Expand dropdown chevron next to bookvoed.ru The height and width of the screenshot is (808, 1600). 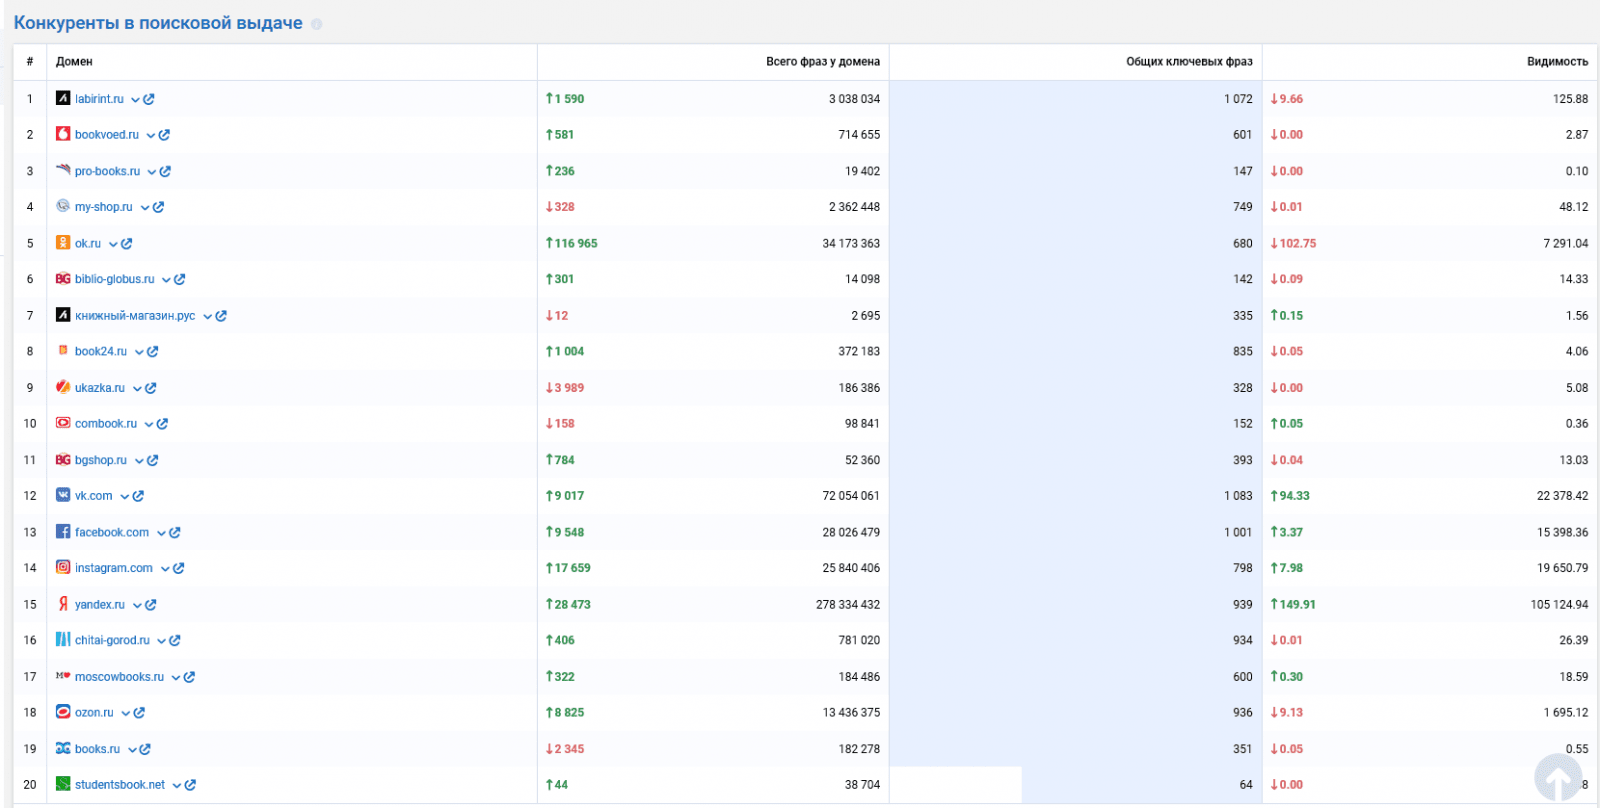coord(150,136)
